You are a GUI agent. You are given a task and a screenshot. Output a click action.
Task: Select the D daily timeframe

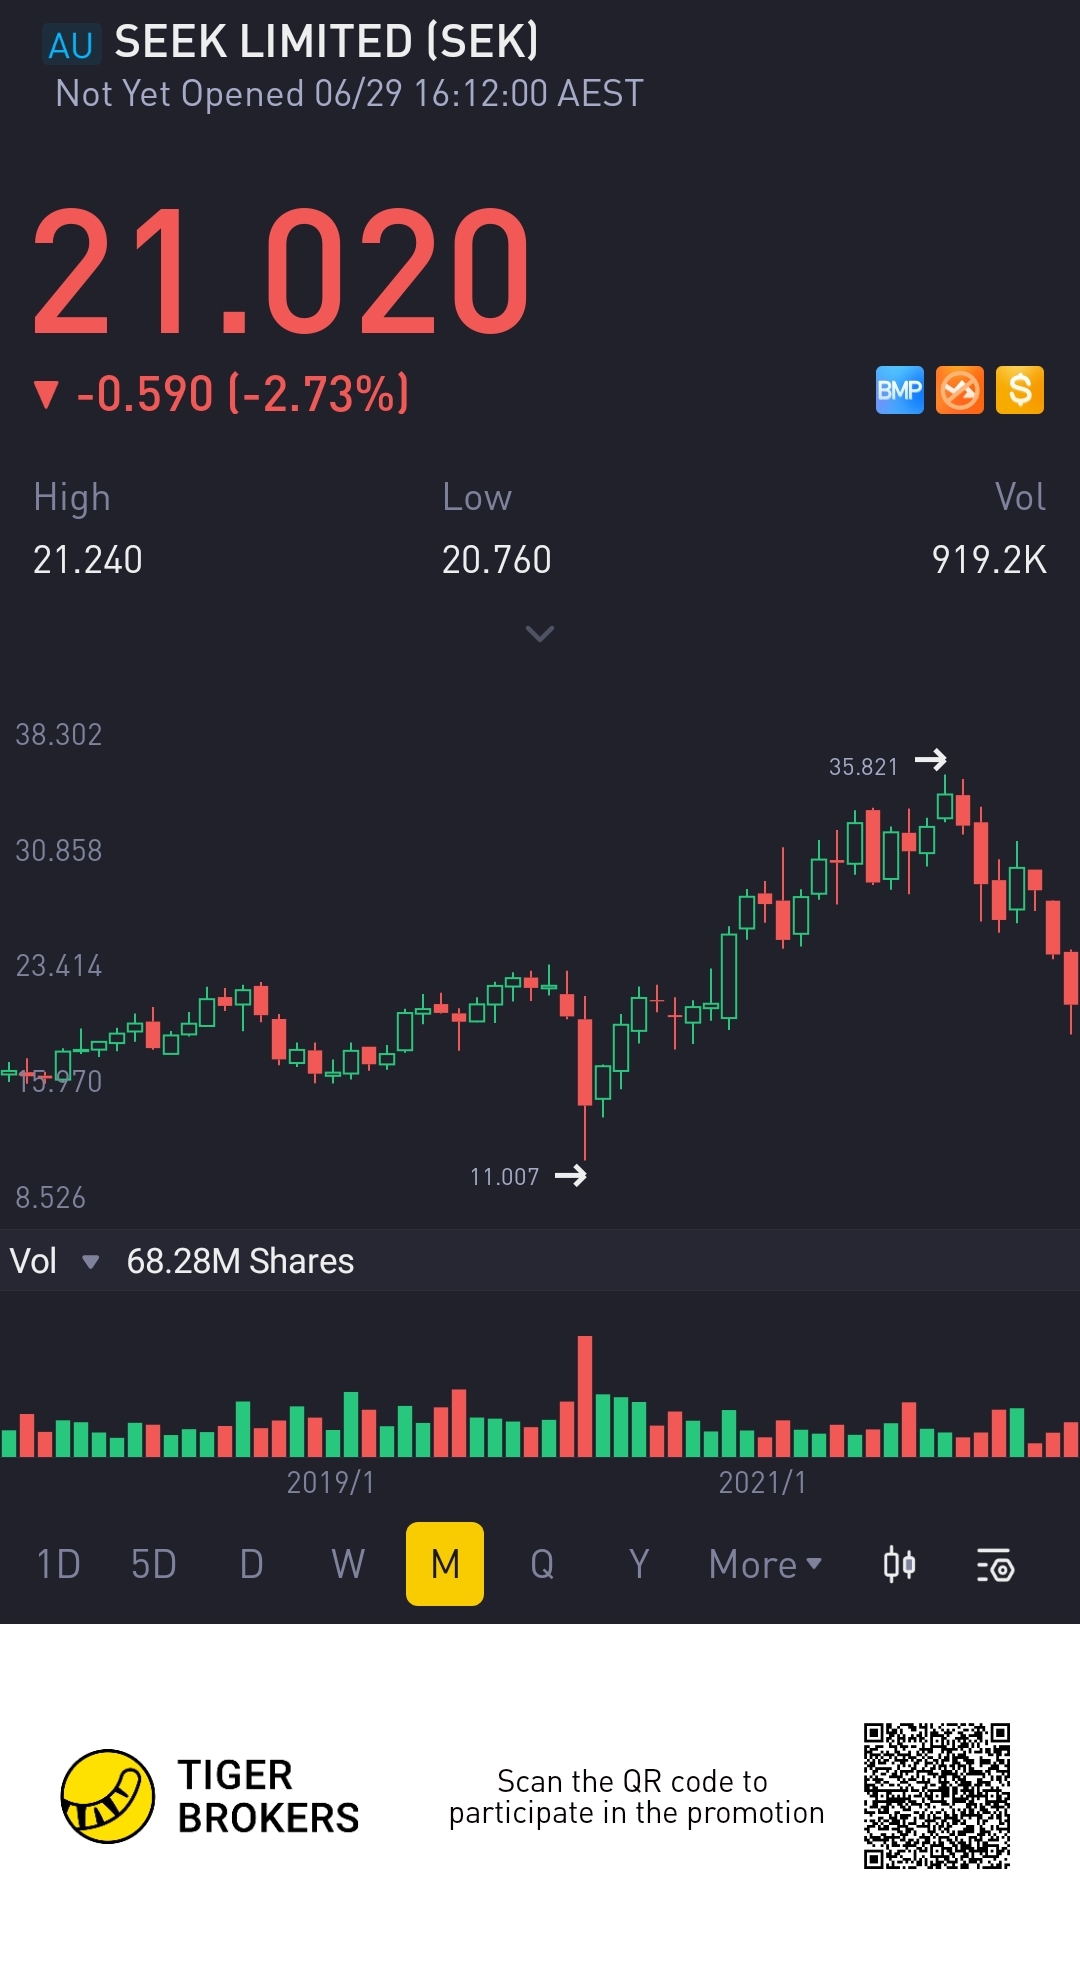coord(251,1564)
